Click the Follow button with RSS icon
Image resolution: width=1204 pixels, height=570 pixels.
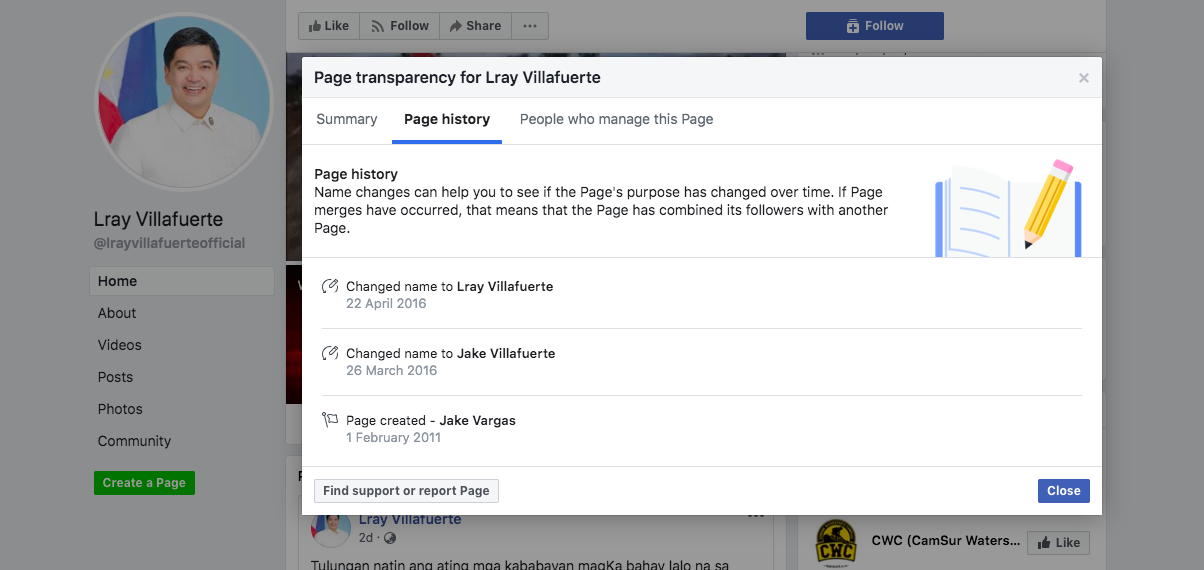coord(399,26)
